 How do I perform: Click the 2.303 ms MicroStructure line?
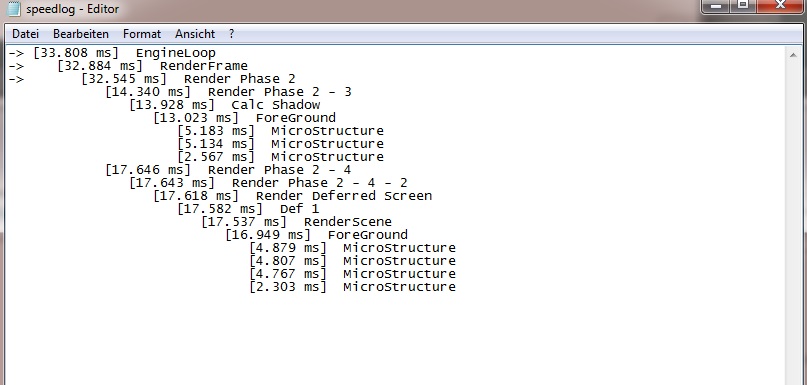click(353, 287)
